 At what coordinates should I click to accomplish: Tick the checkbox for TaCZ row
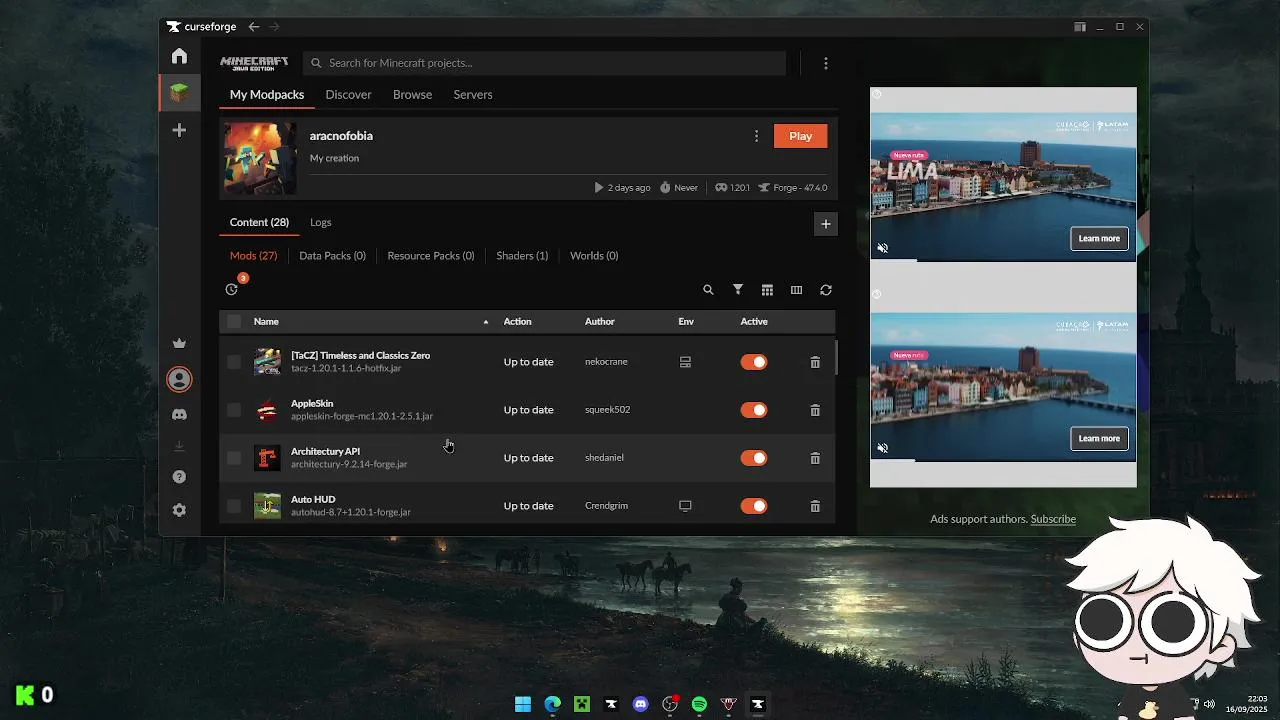pos(234,362)
